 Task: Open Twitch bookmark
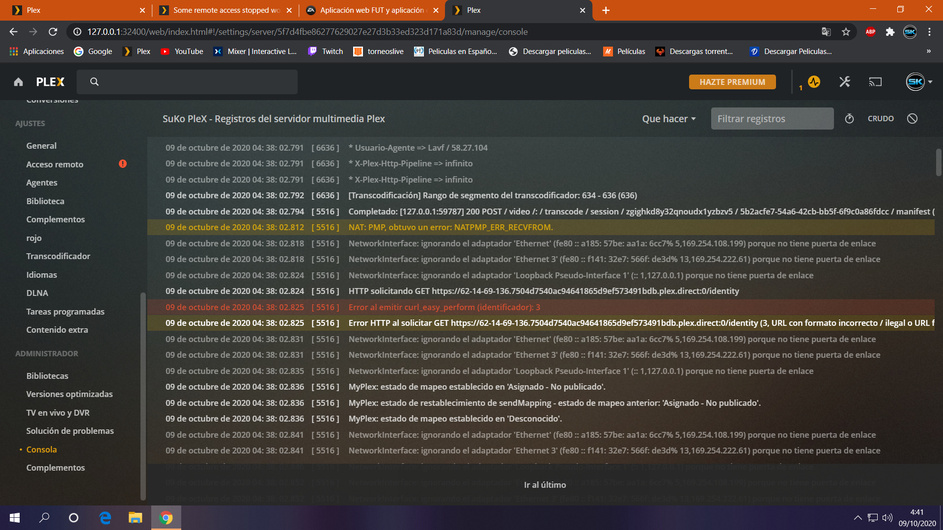pyautogui.click(x=325, y=51)
